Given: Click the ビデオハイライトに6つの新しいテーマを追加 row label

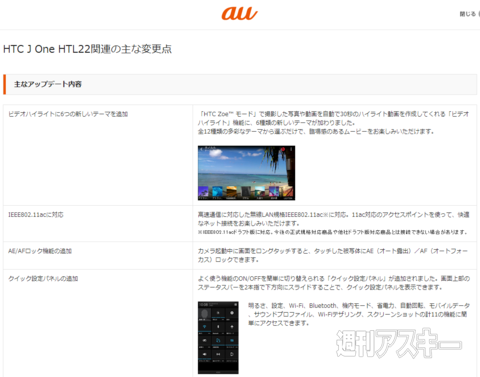Looking at the screenshot, I should click(68, 114).
